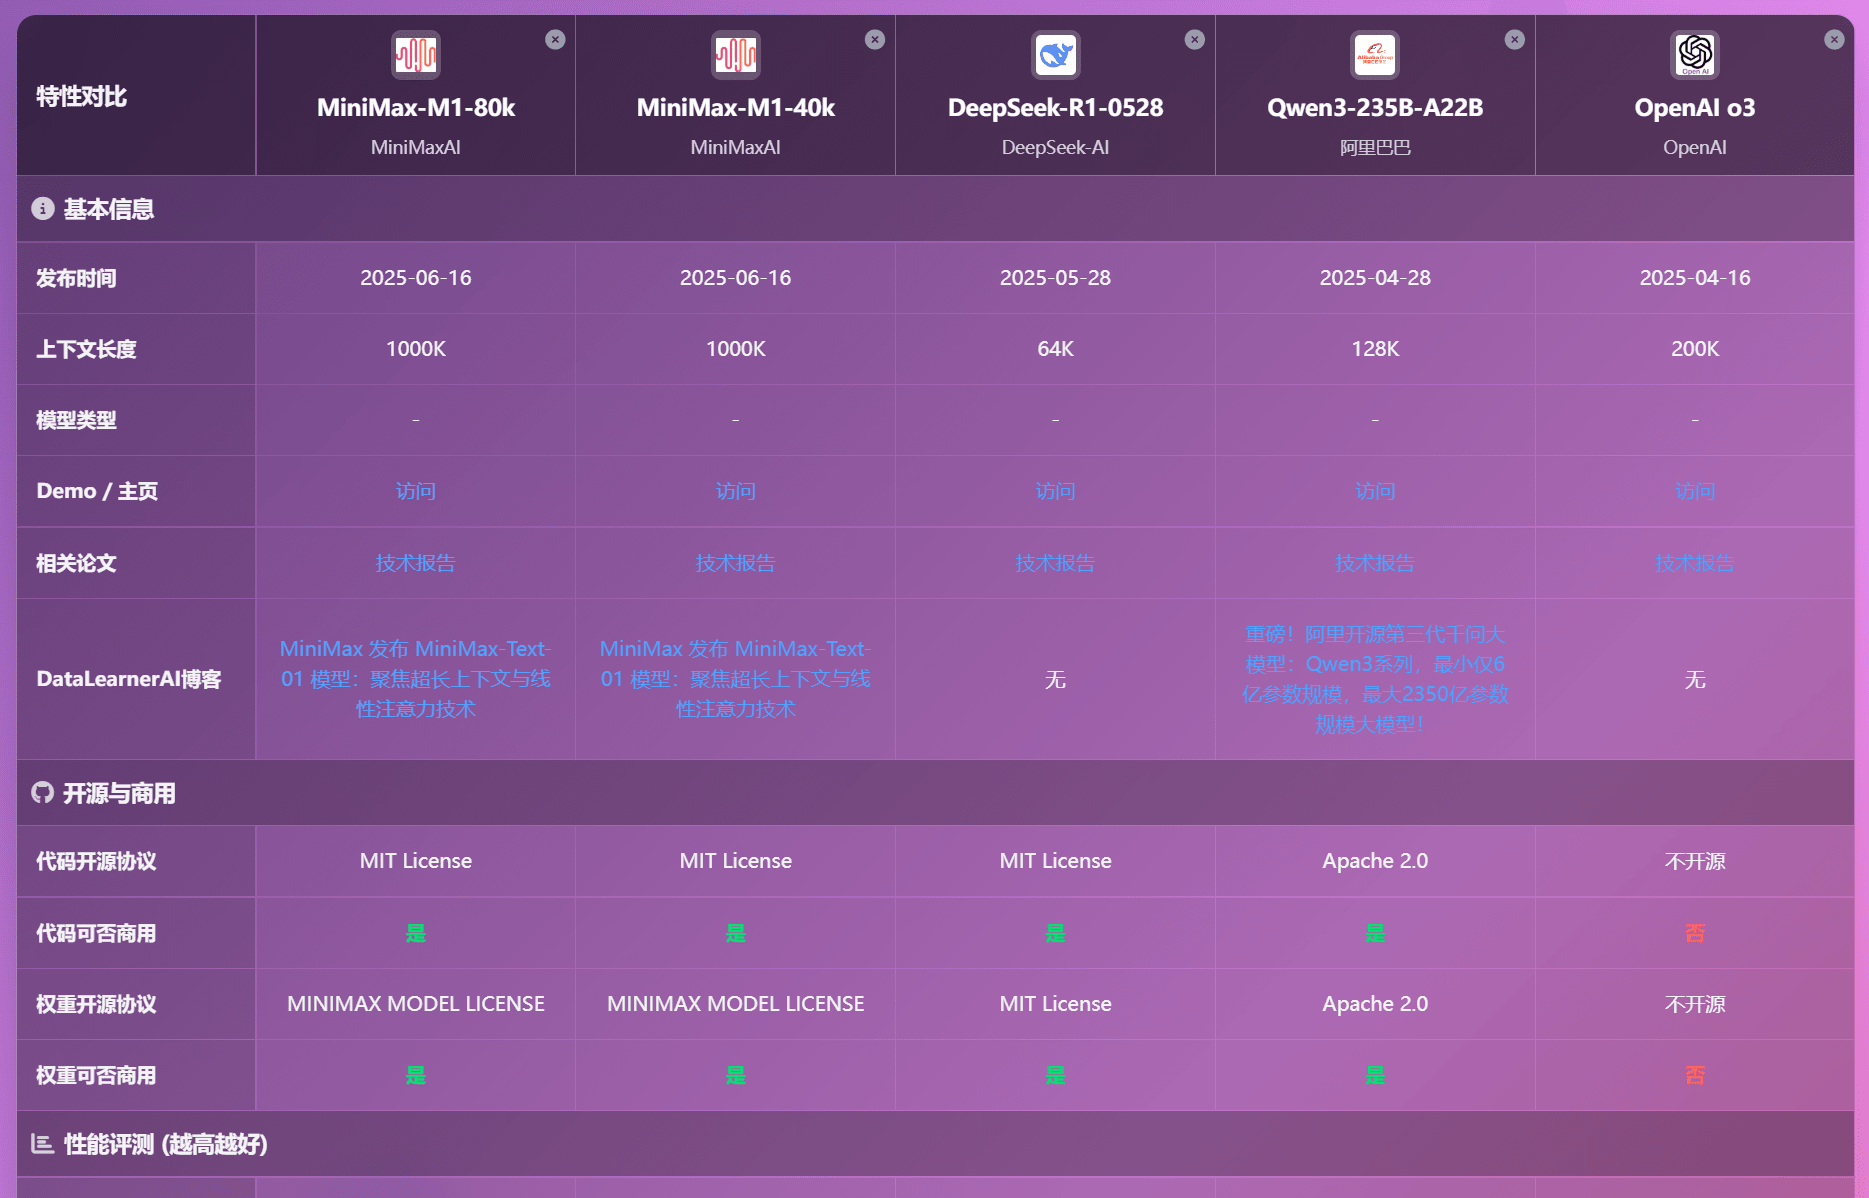1869x1198 pixels.
Task: Click the 相关论文 row label
Action: 76,563
